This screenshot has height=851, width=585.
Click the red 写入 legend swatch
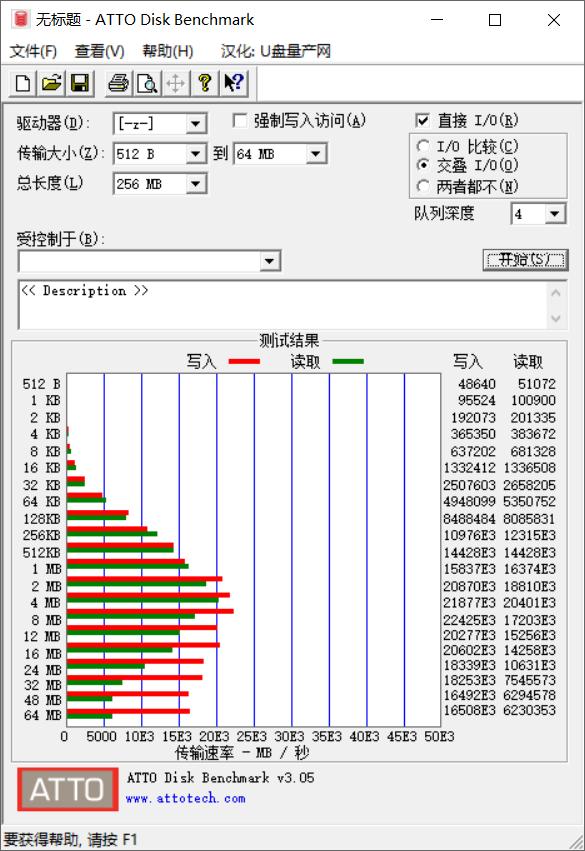(x=244, y=361)
